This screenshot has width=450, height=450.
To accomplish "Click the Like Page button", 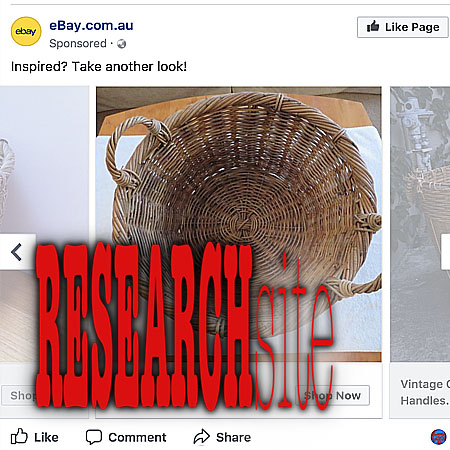I will (403, 27).
